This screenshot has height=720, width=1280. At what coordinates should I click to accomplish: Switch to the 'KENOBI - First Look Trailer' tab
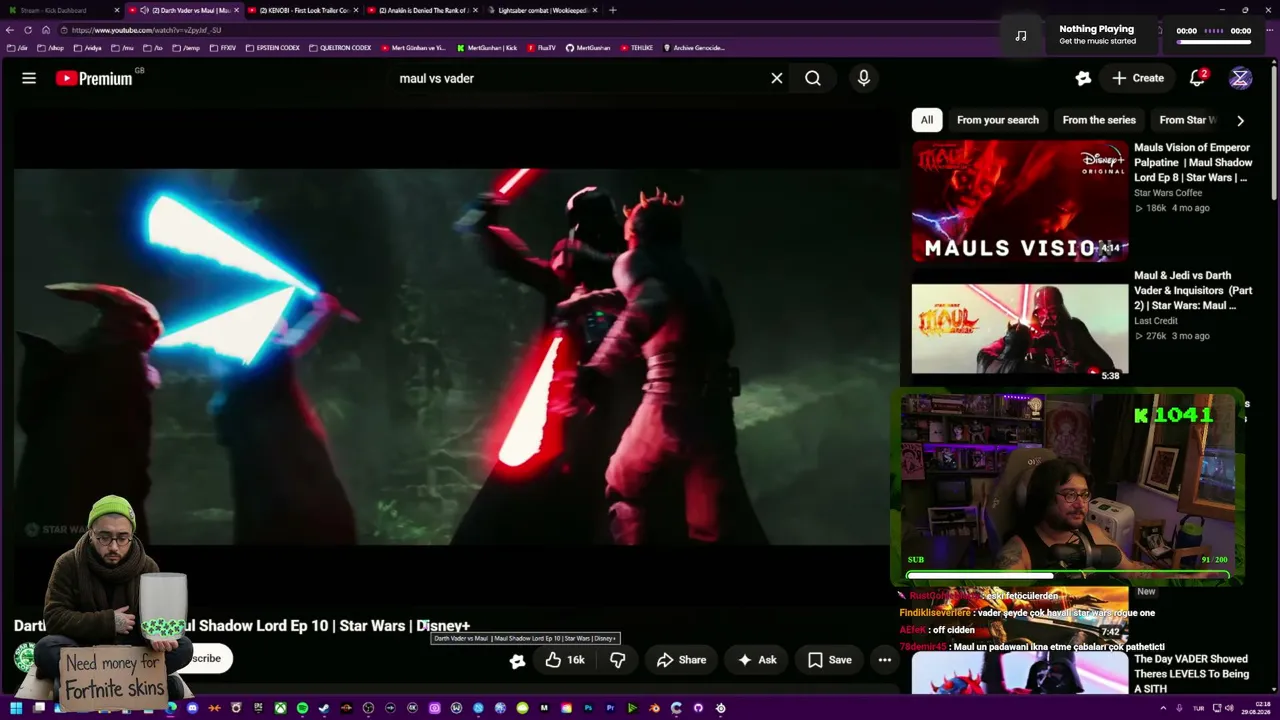[304, 10]
